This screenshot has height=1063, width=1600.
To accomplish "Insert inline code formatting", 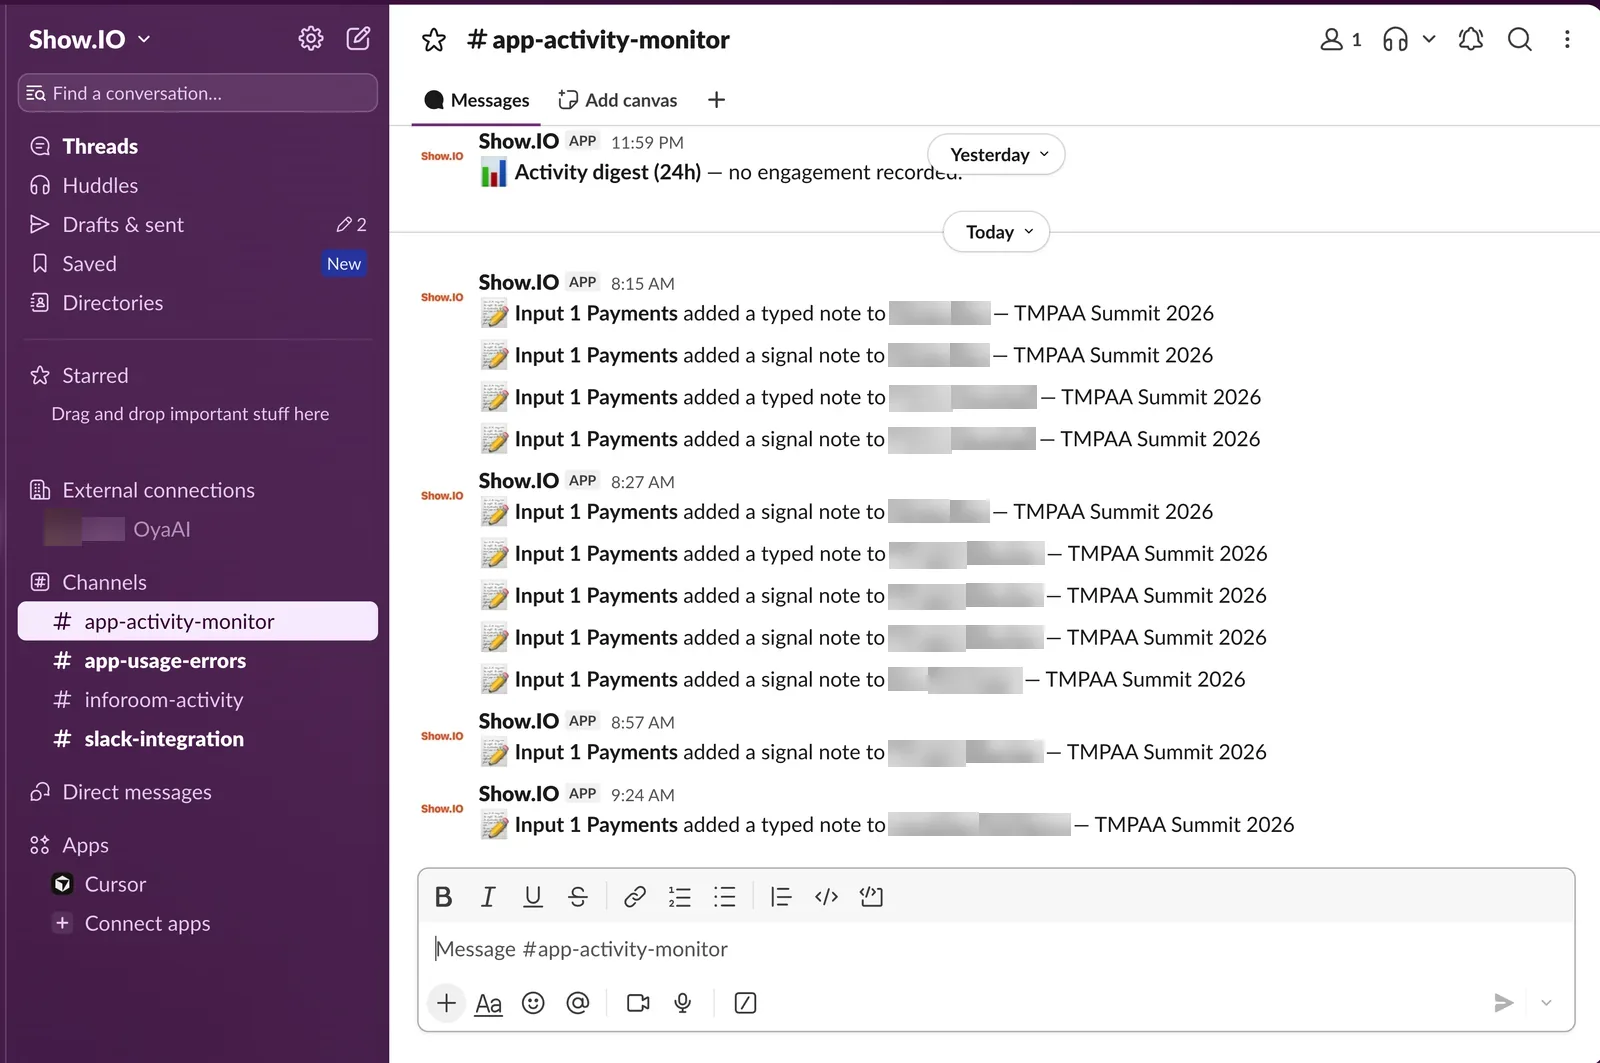I will coord(826,897).
